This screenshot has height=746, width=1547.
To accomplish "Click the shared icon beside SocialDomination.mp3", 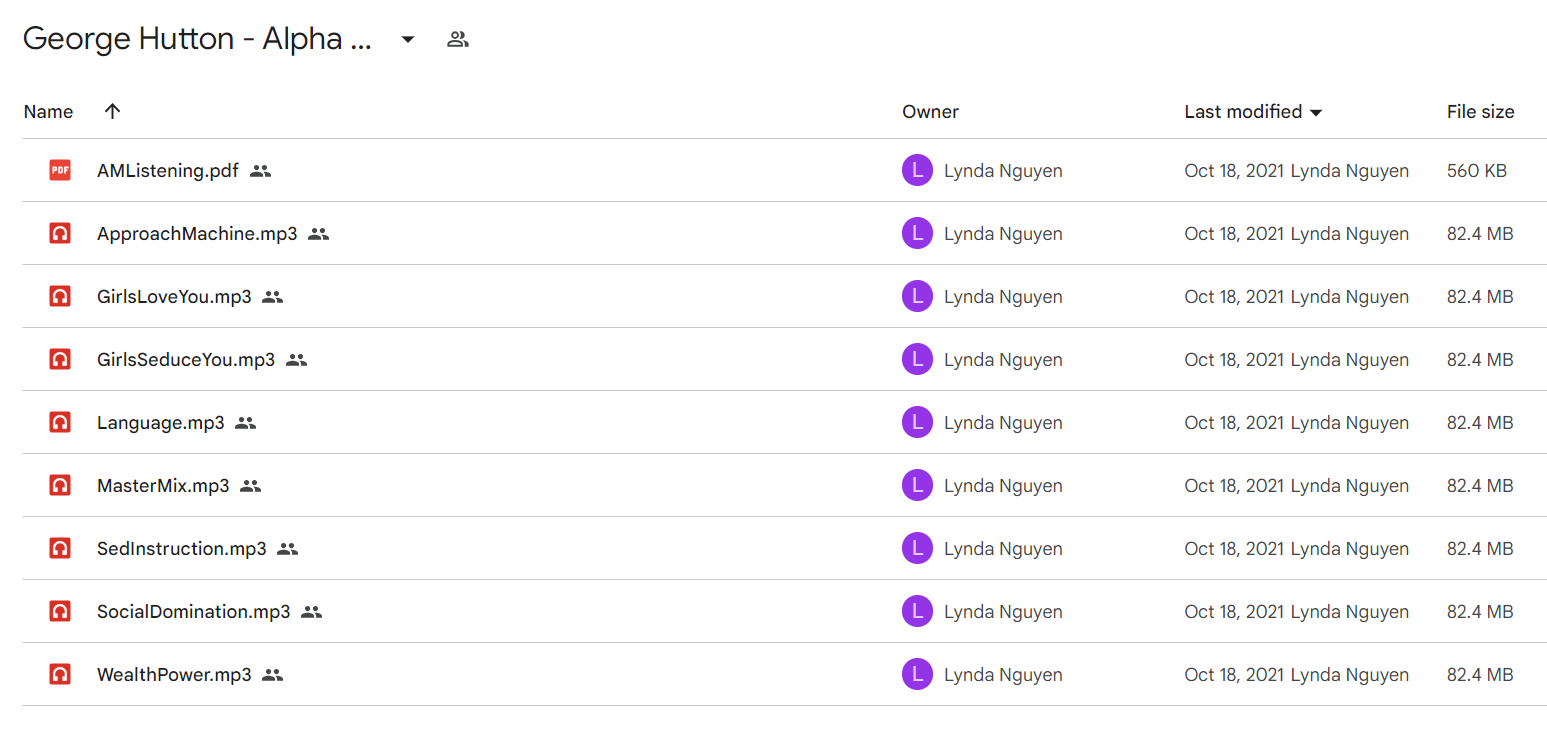I will click(312, 612).
